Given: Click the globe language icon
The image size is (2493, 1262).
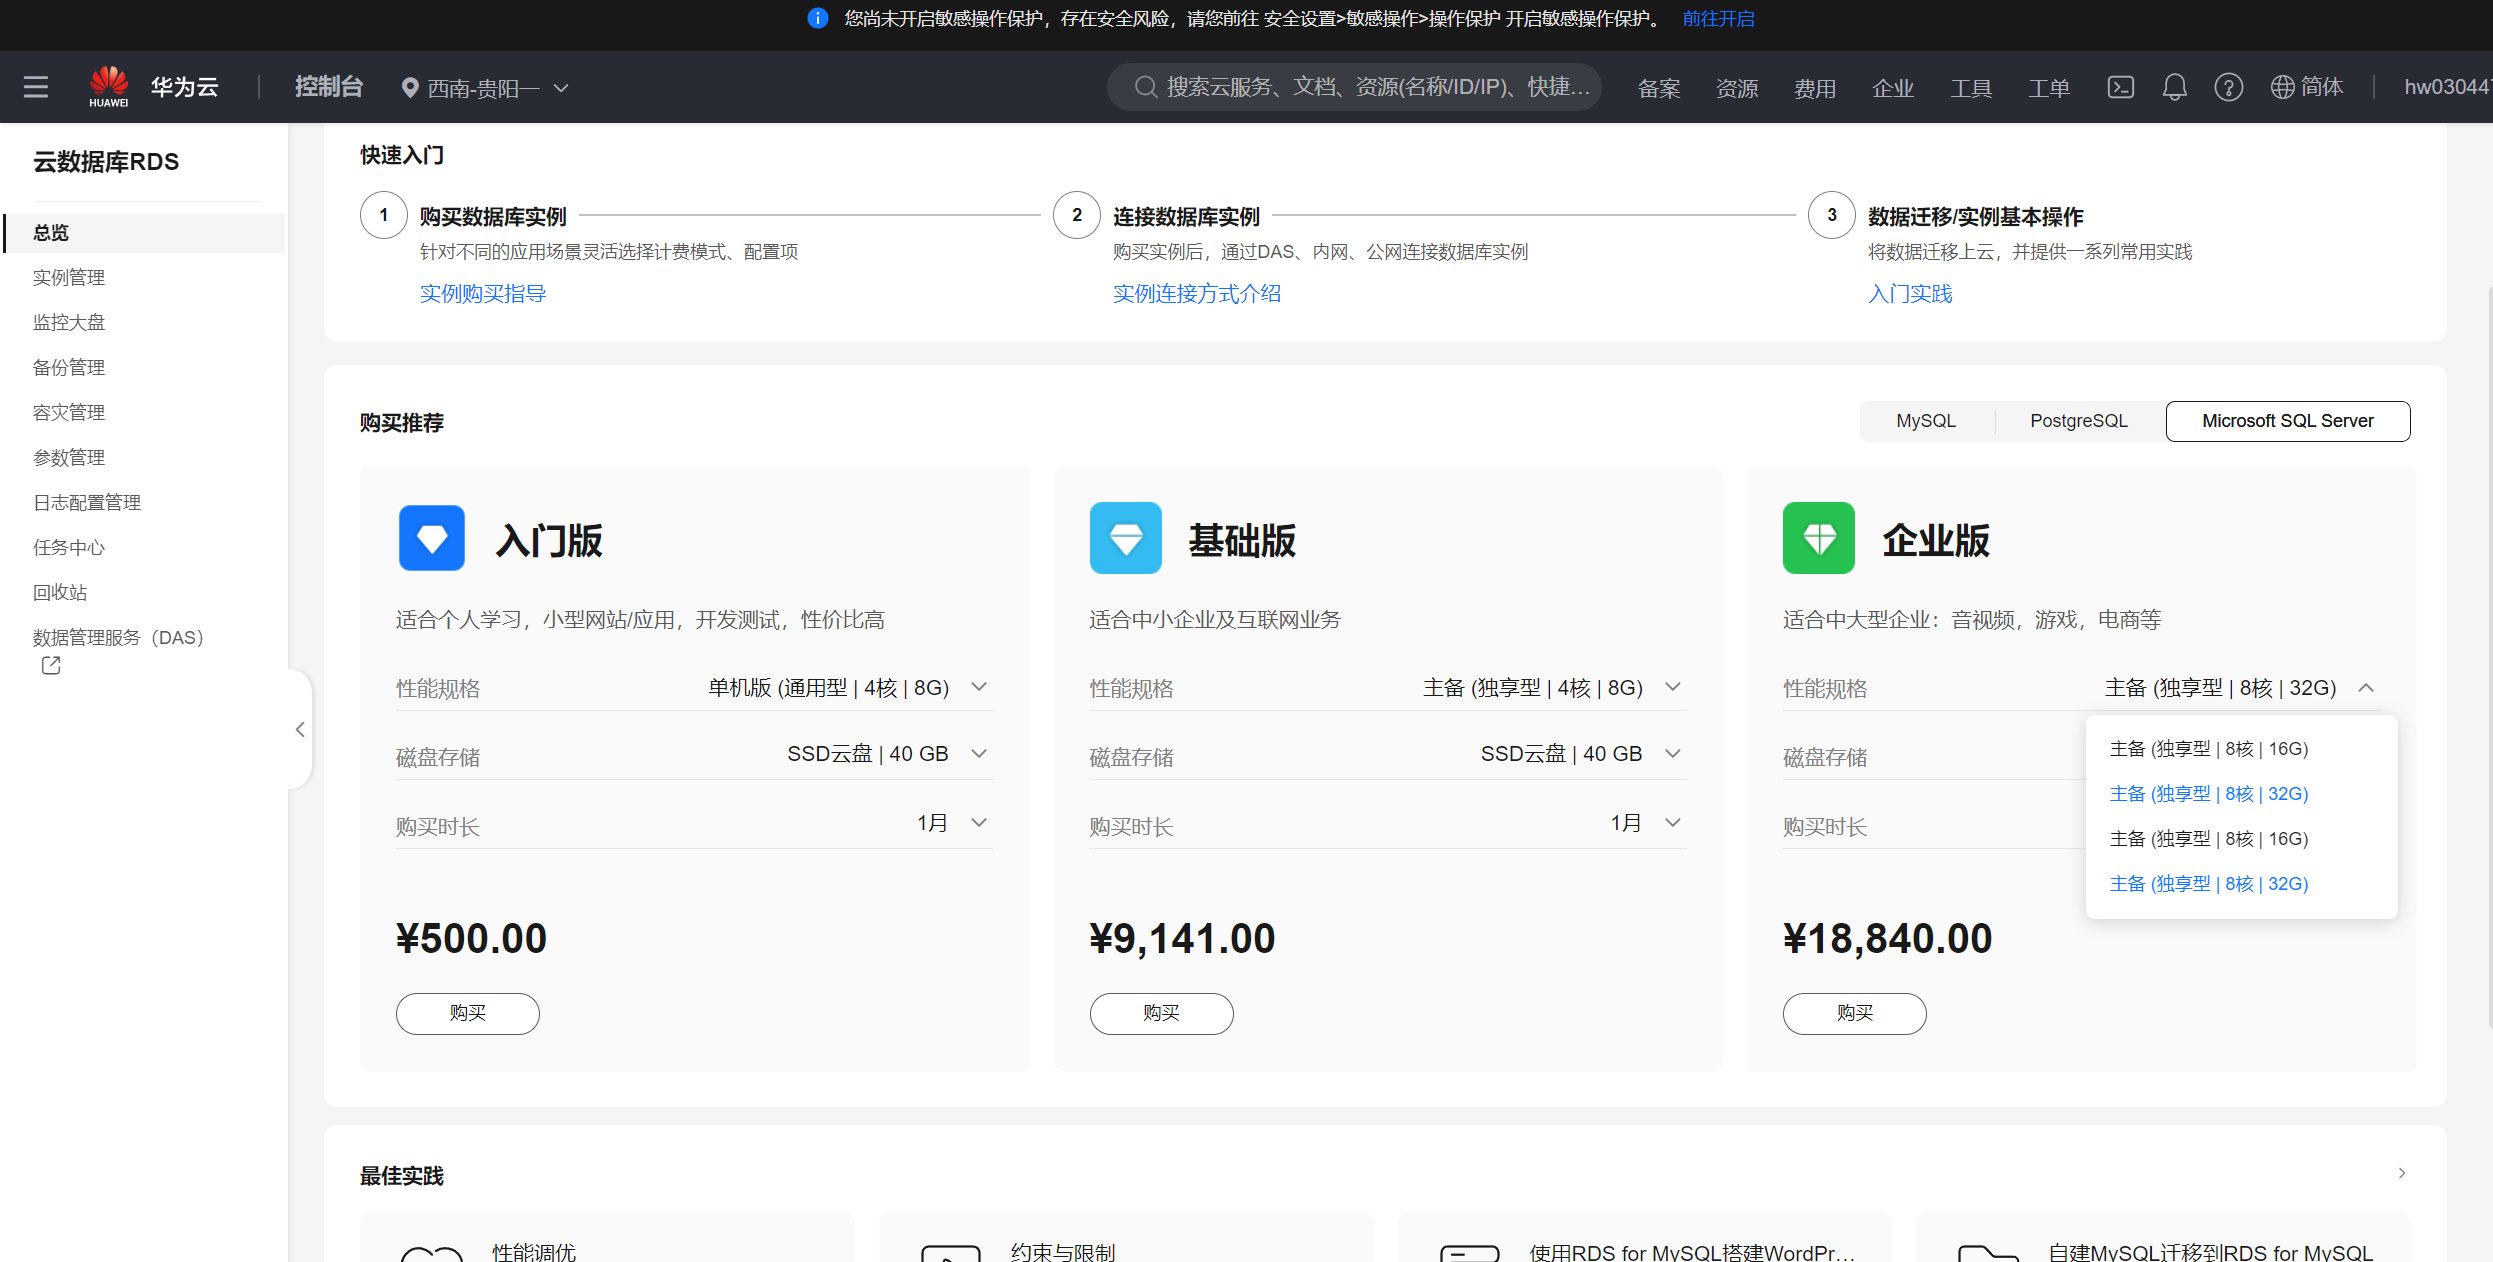Looking at the screenshot, I should coord(2282,87).
